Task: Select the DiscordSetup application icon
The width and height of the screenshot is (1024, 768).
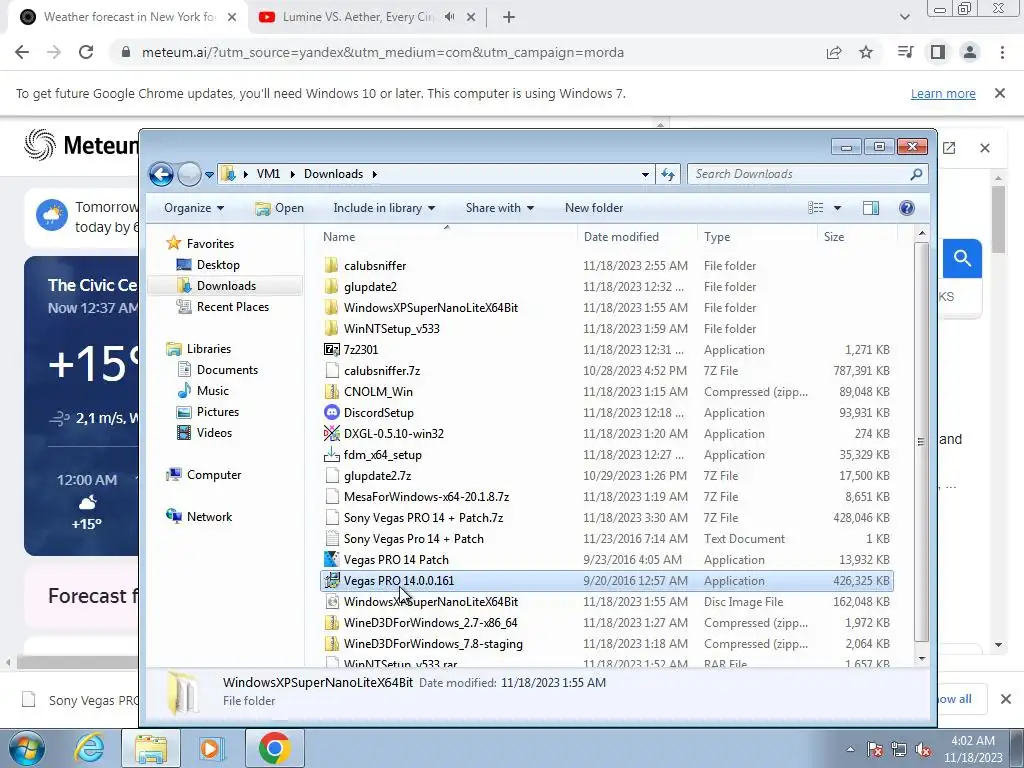Action: click(x=332, y=413)
